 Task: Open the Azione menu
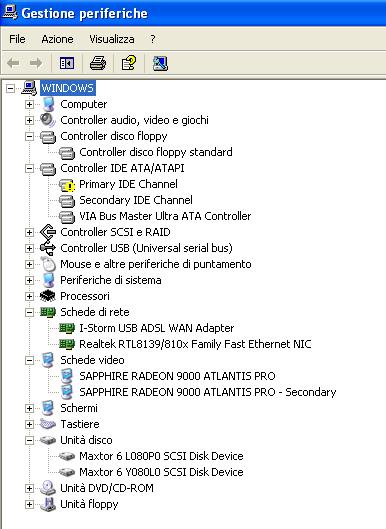click(x=57, y=39)
